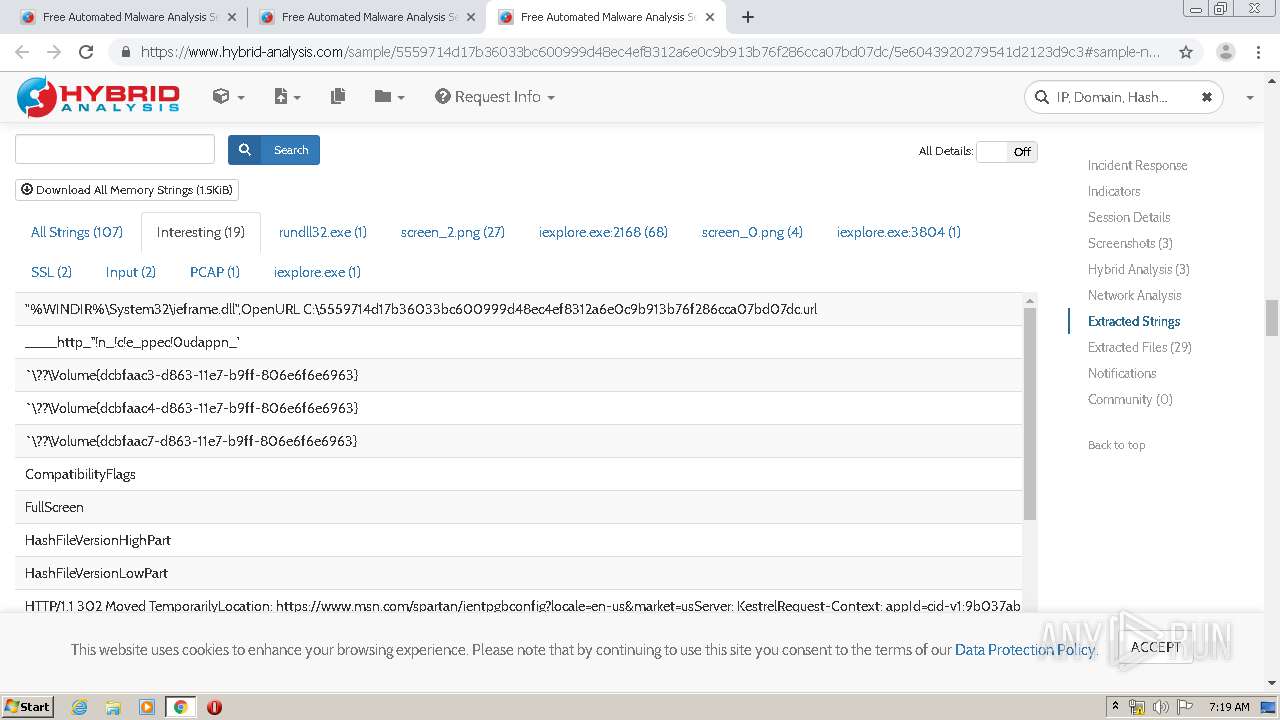
Task: Open the file upload dropdown icon
Action: tap(287, 97)
